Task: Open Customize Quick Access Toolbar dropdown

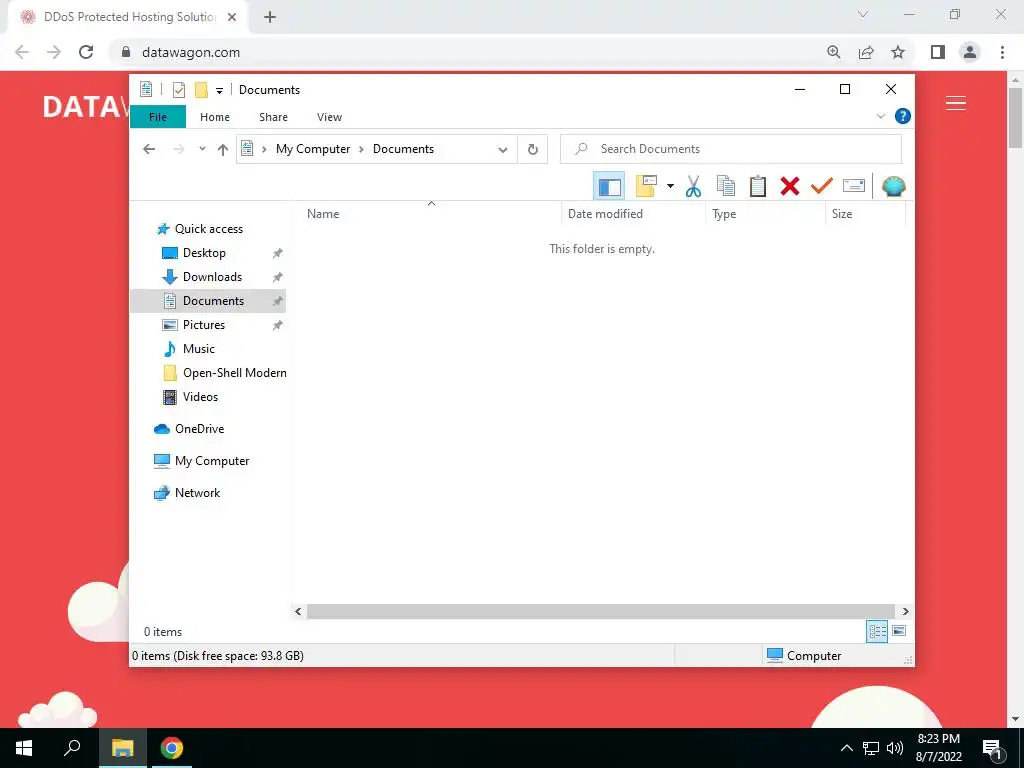Action: tap(219, 91)
